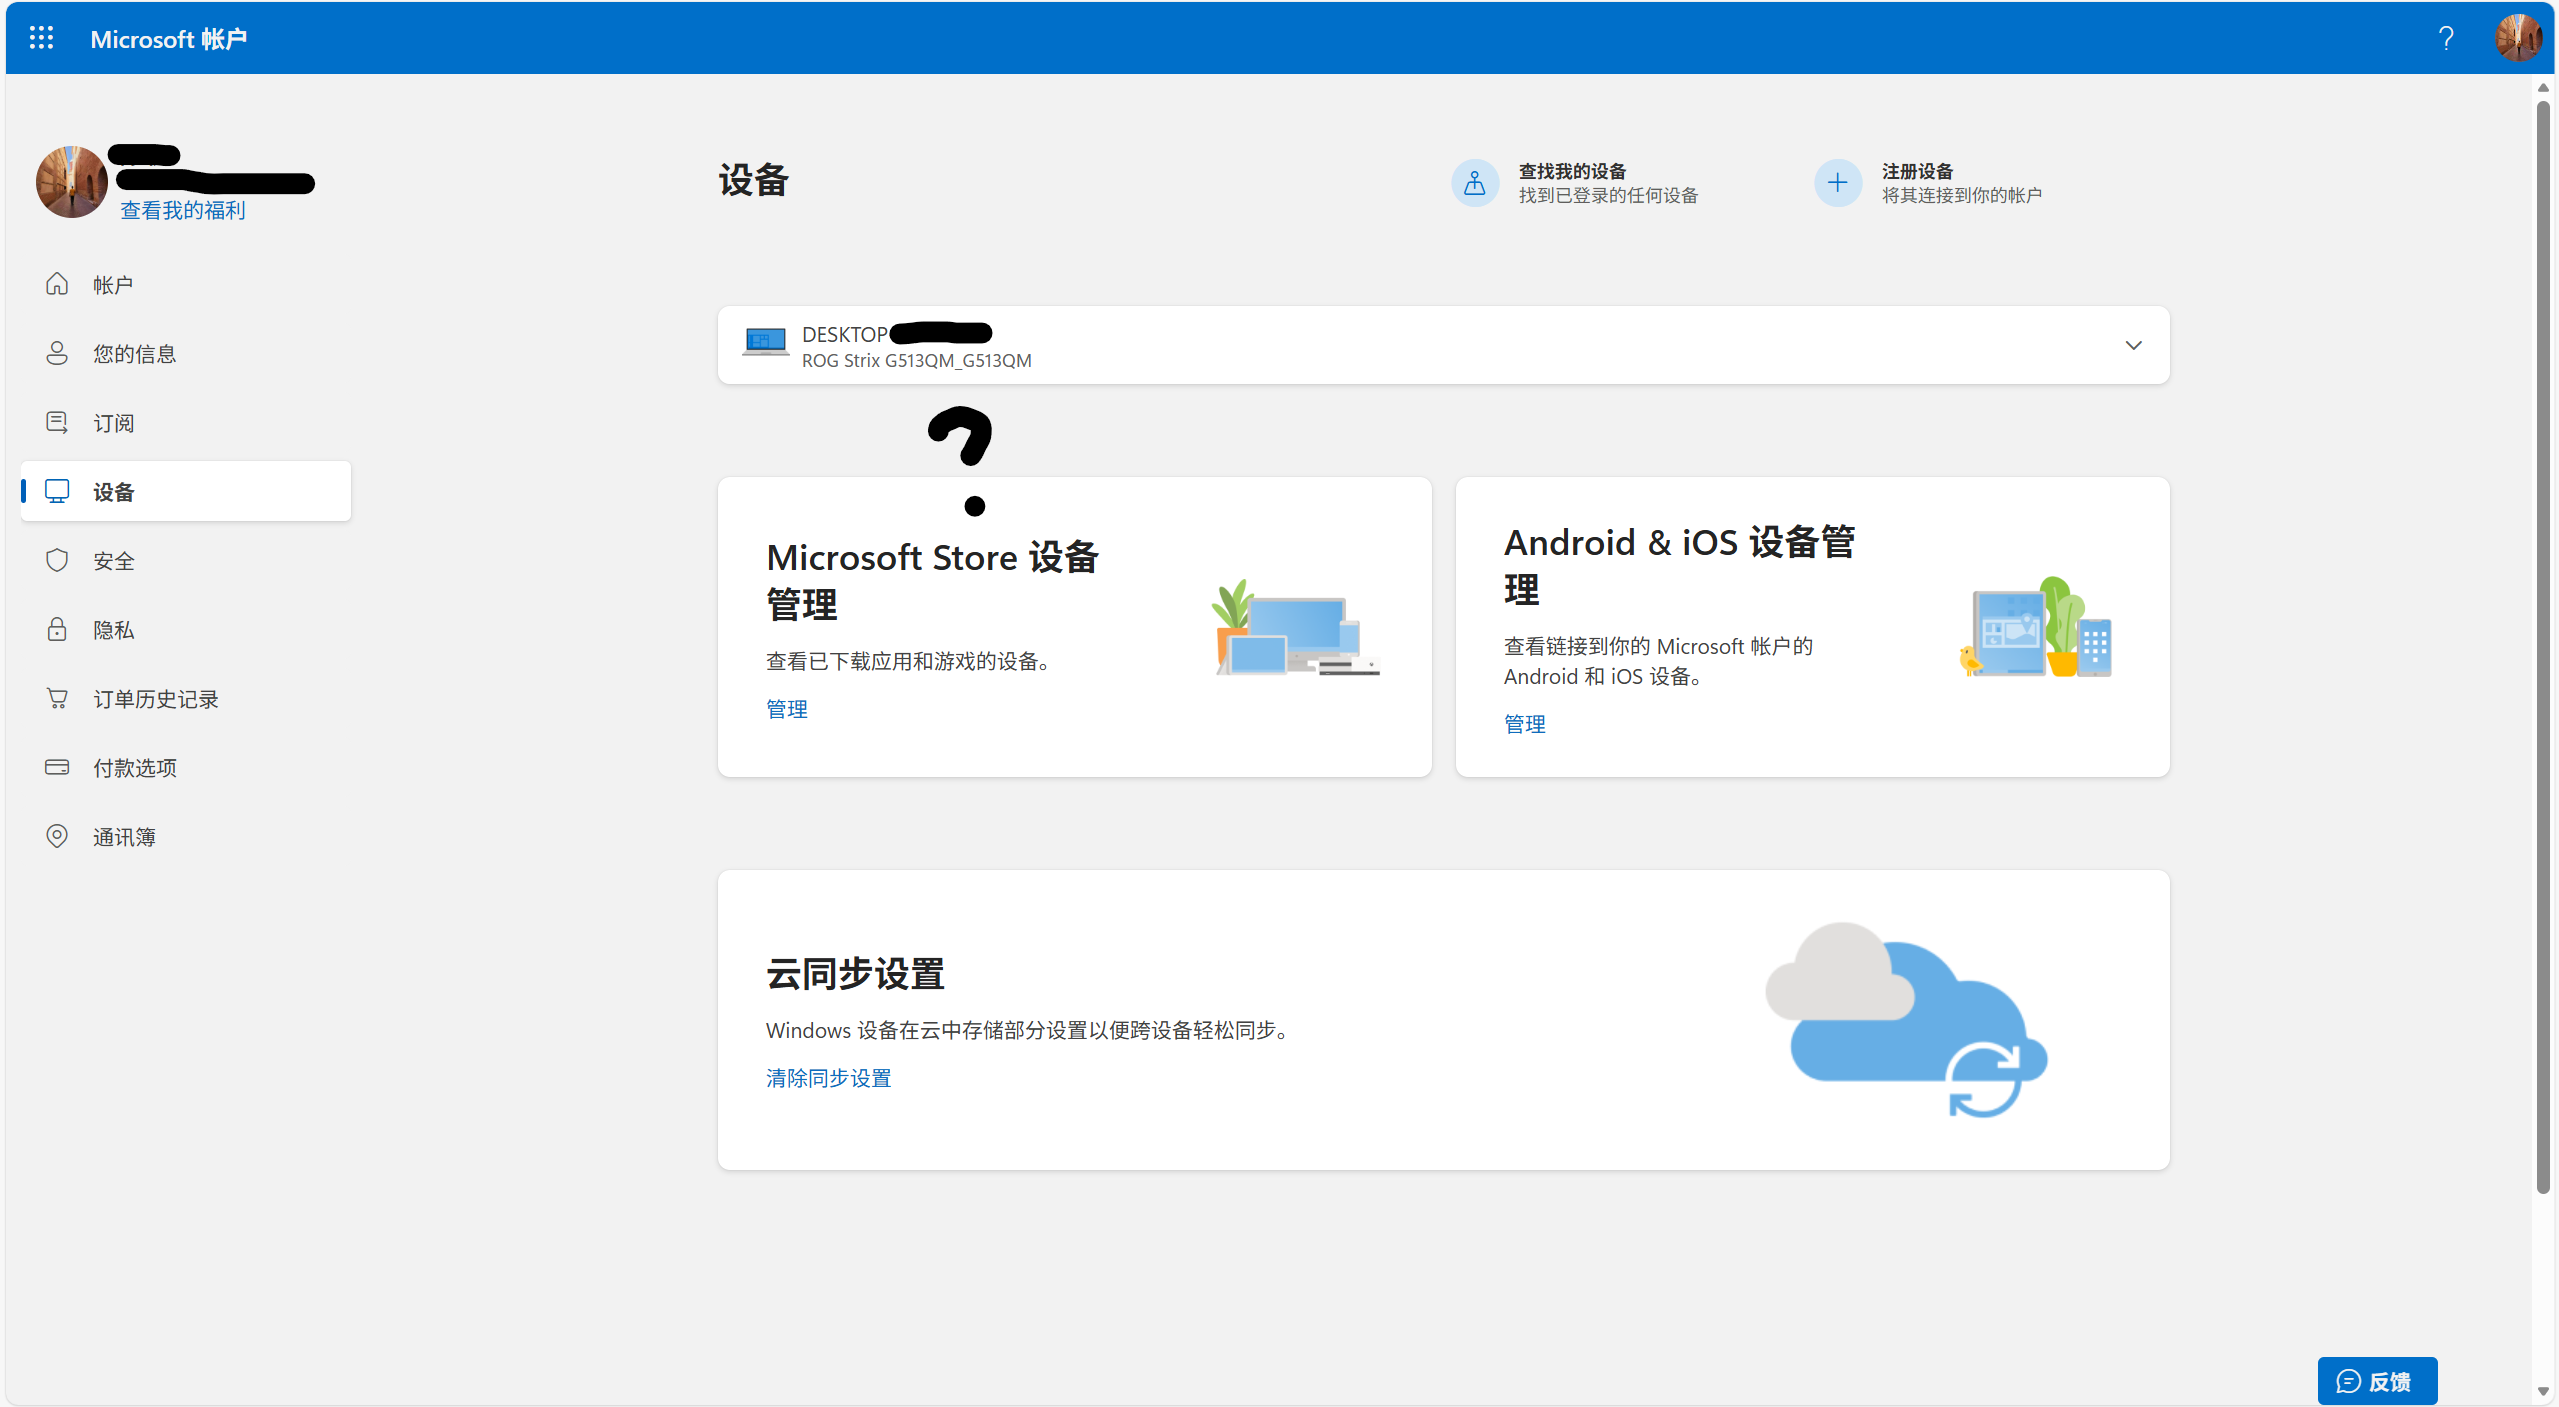The width and height of the screenshot is (2559, 1407).
Task: Click the 付款选项 card icon
Action: click(57, 767)
